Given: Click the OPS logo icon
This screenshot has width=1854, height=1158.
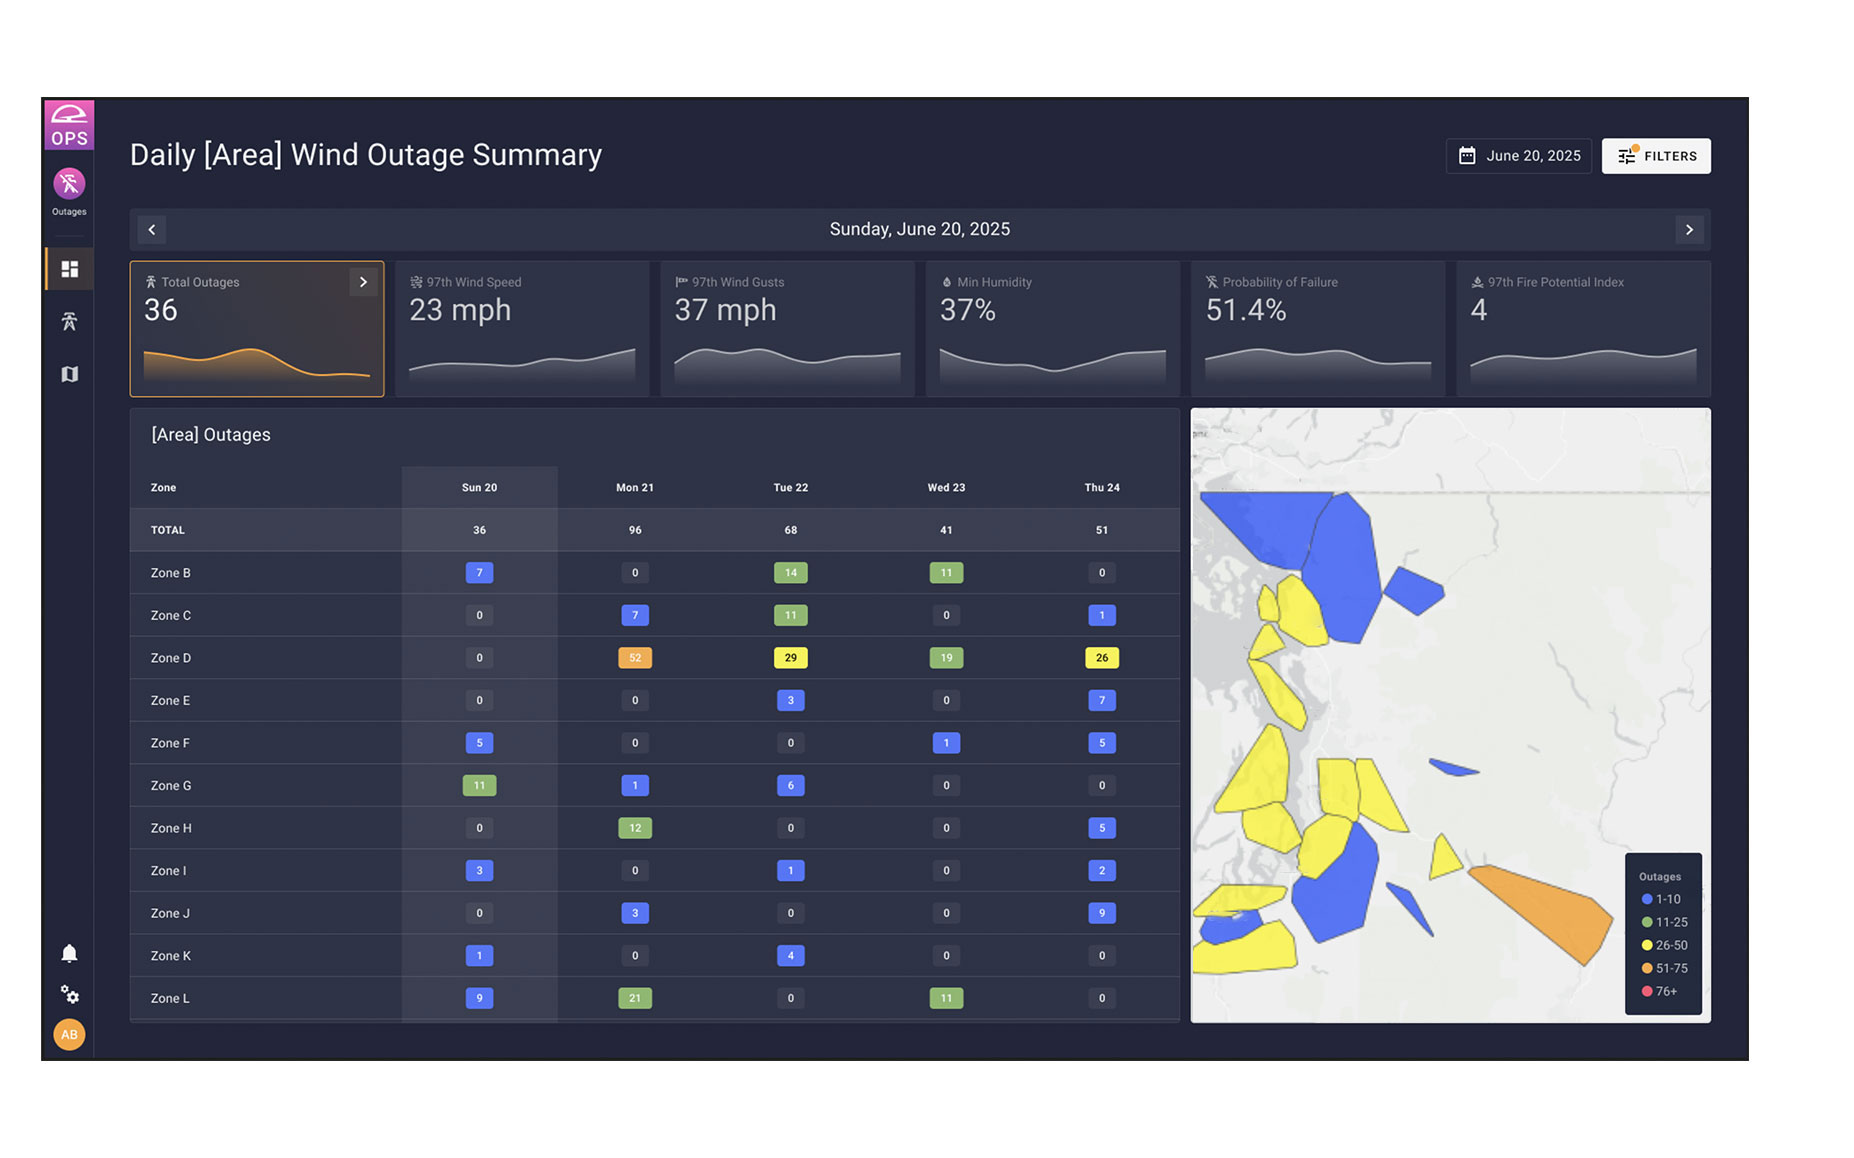Looking at the screenshot, I should click(x=69, y=125).
